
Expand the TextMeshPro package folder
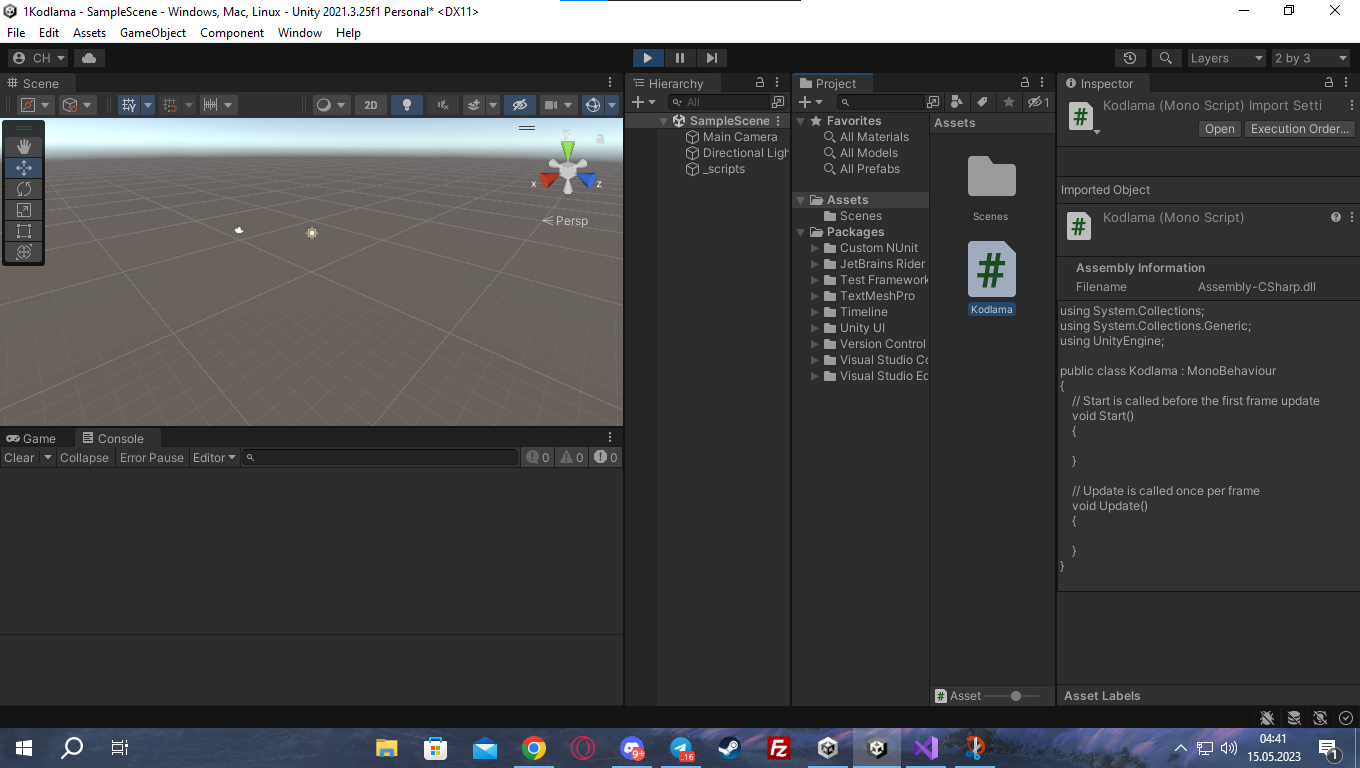pos(815,296)
